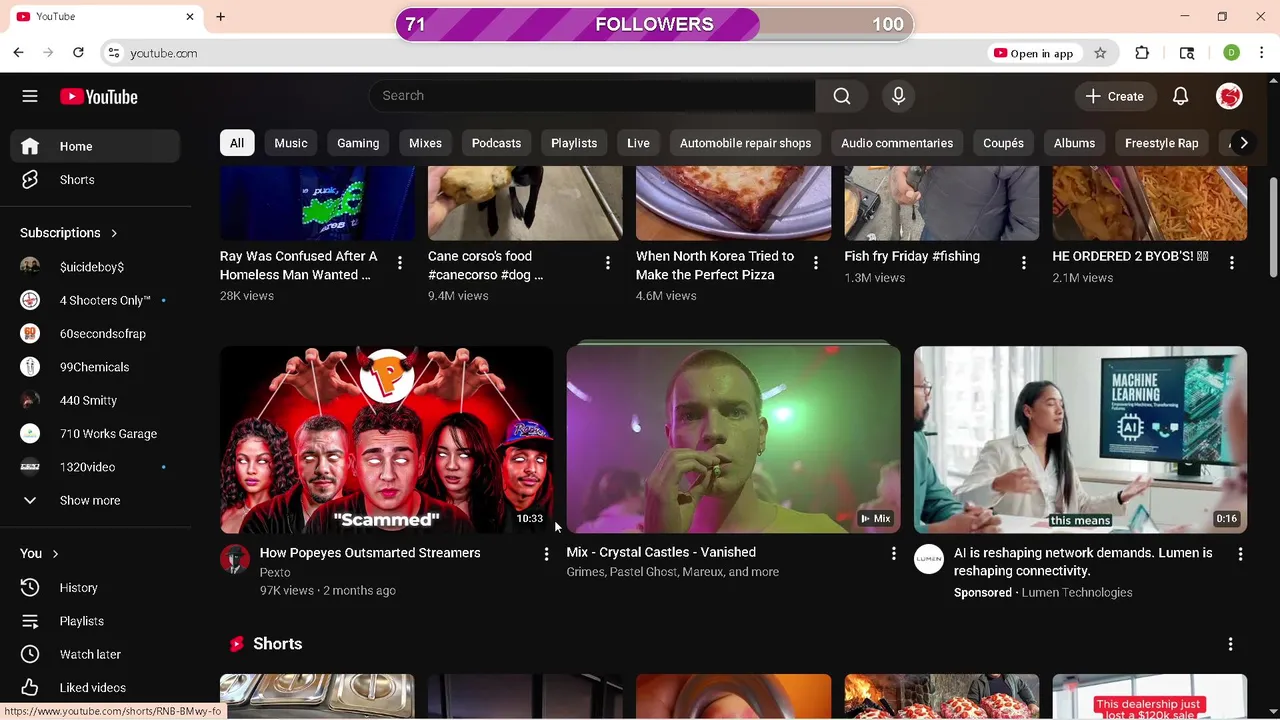
Task: Open the $uicideboy$ channel
Action: click(95, 267)
